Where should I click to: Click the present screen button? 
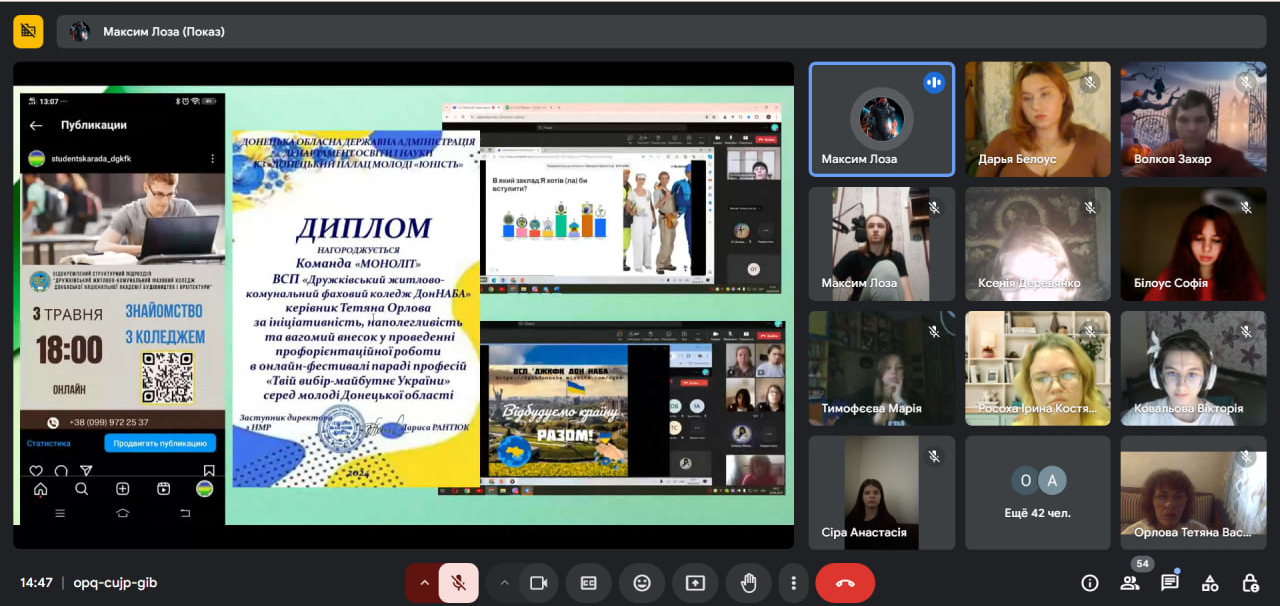(695, 583)
